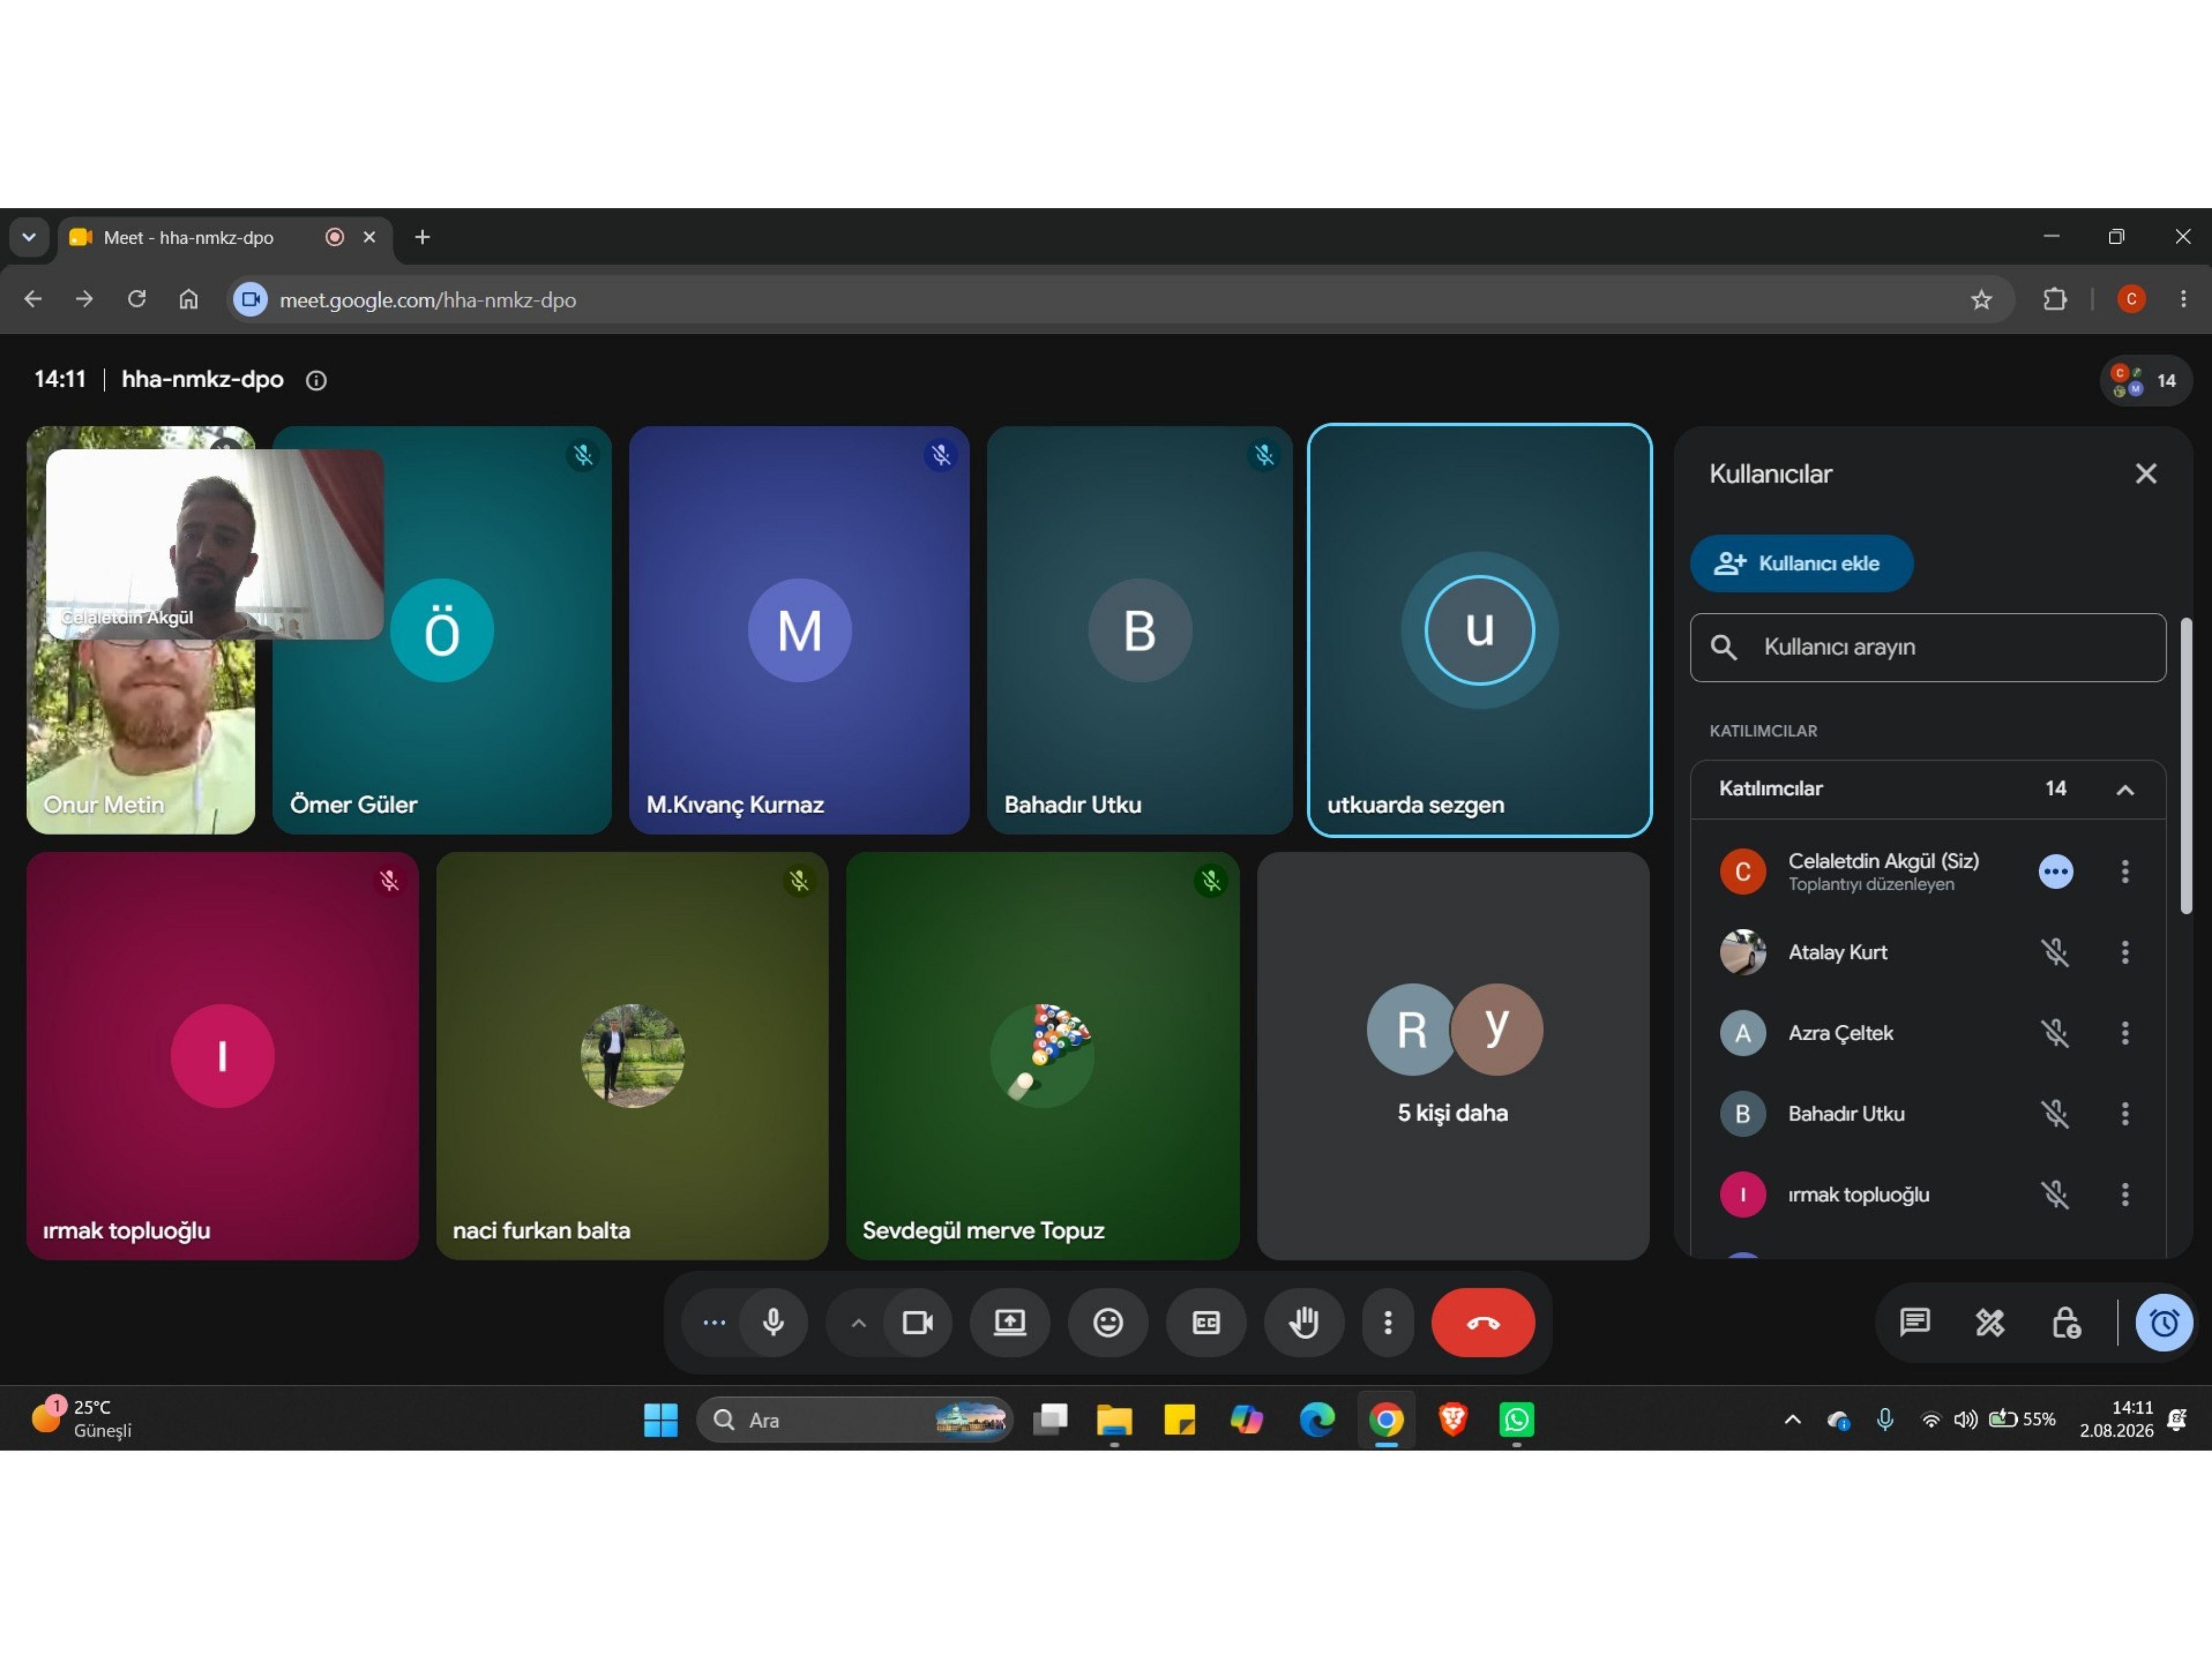Open audio settings chevron beside camera

click(x=858, y=1322)
